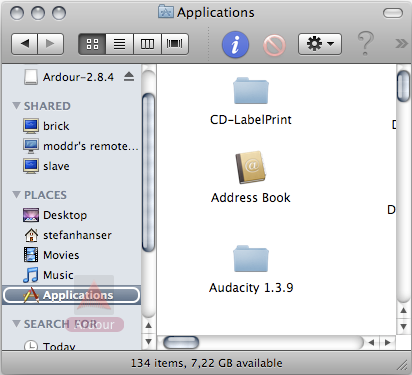Image resolution: width=412 pixels, height=375 pixels.
Task: Click the Applications title folder icon
Action: click(165, 12)
